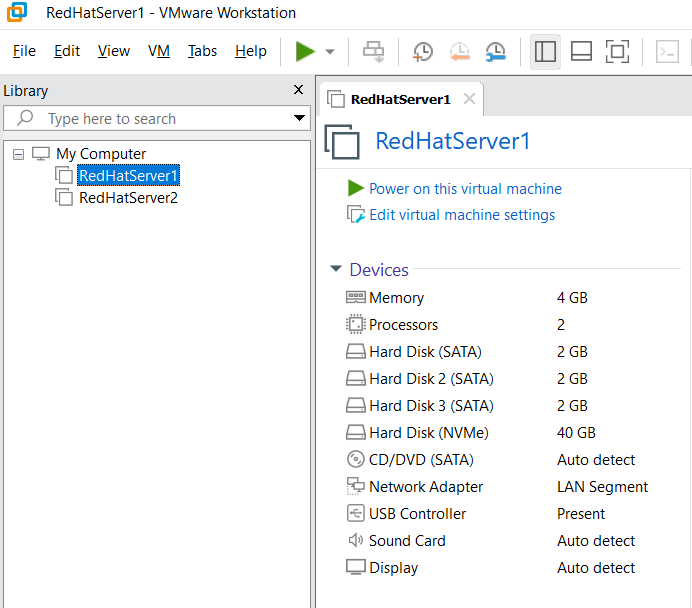Click the console view icon
This screenshot has height=608, width=692.
[x=667, y=52]
